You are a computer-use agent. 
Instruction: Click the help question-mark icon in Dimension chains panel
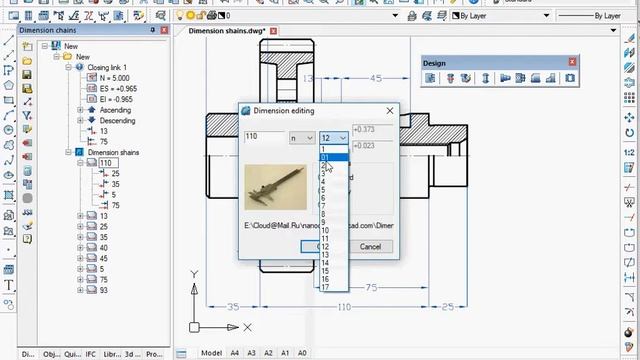point(27,239)
